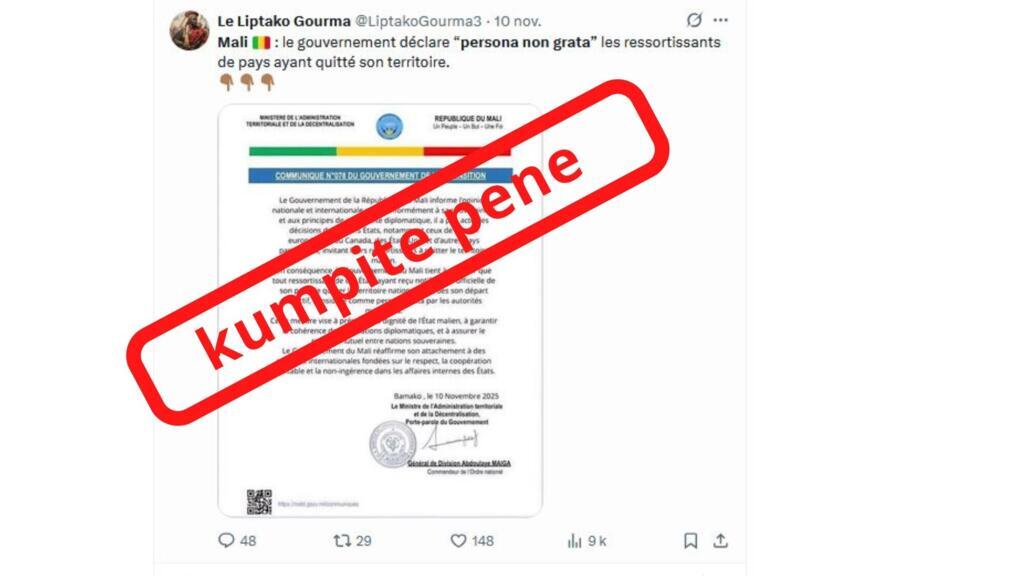1024x576 pixels.
Task: Open the three-dot more options menu
Action: pos(720,20)
